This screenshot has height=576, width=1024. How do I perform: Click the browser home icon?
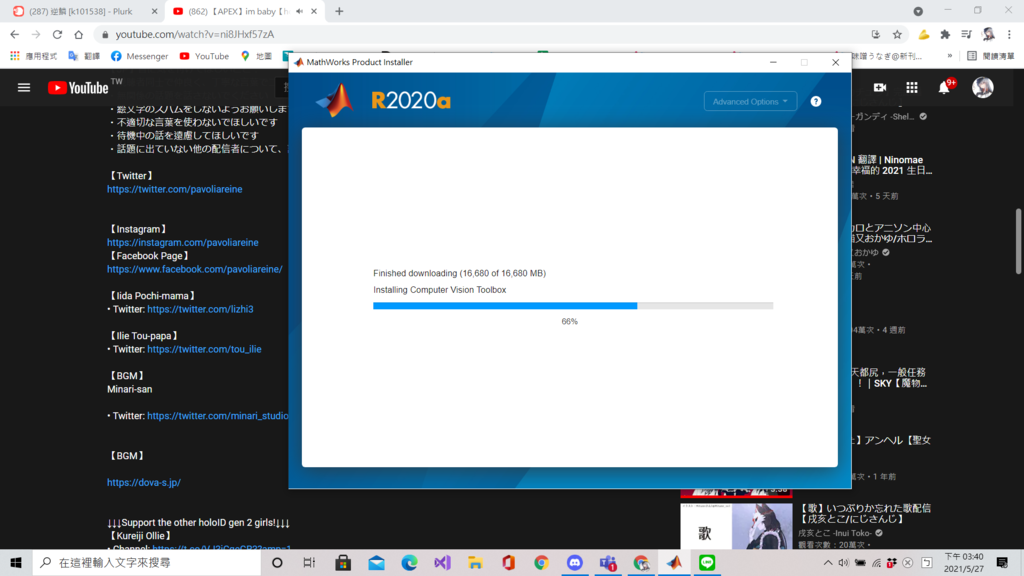(x=78, y=34)
